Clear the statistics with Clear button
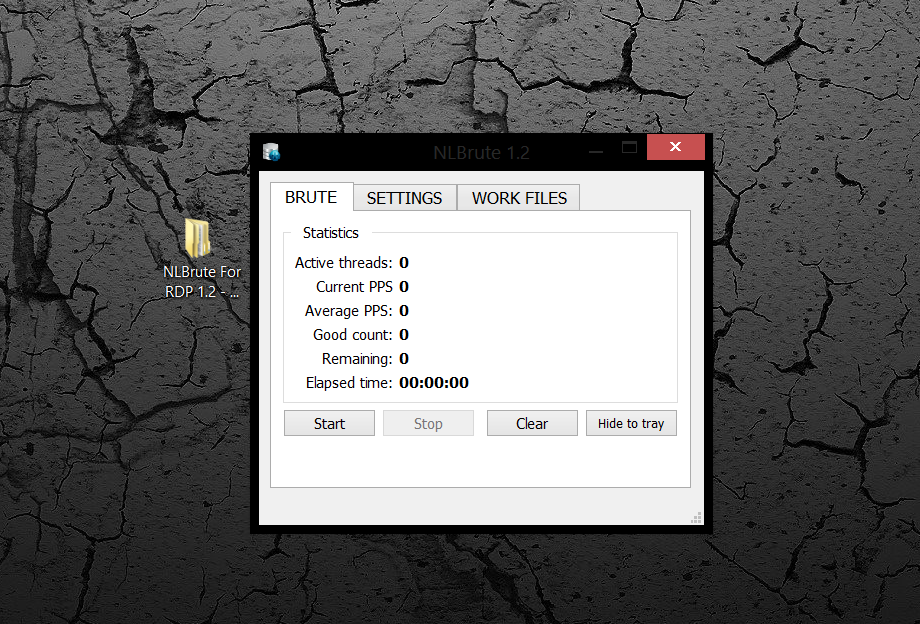The width and height of the screenshot is (920, 624). tap(532, 423)
